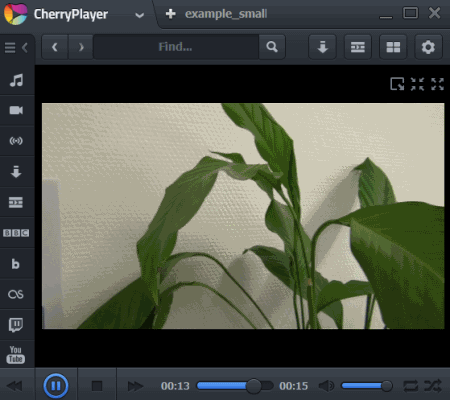Open the settings gear
The image size is (450, 400).
click(428, 47)
